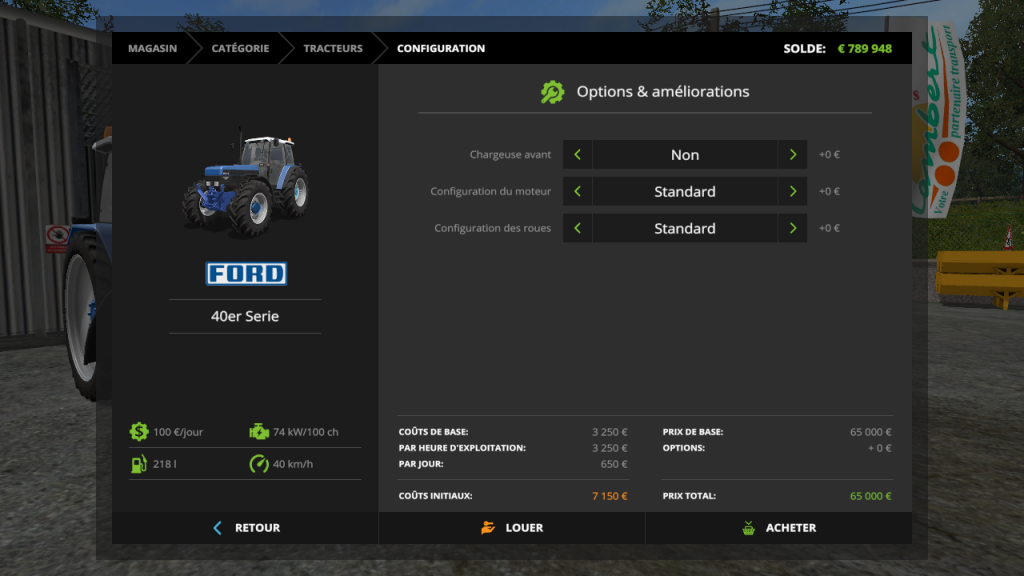1024x576 pixels.
Task: Click the 'COÛTS INITIAUX:' label
Action: click(x=436, y=496)
